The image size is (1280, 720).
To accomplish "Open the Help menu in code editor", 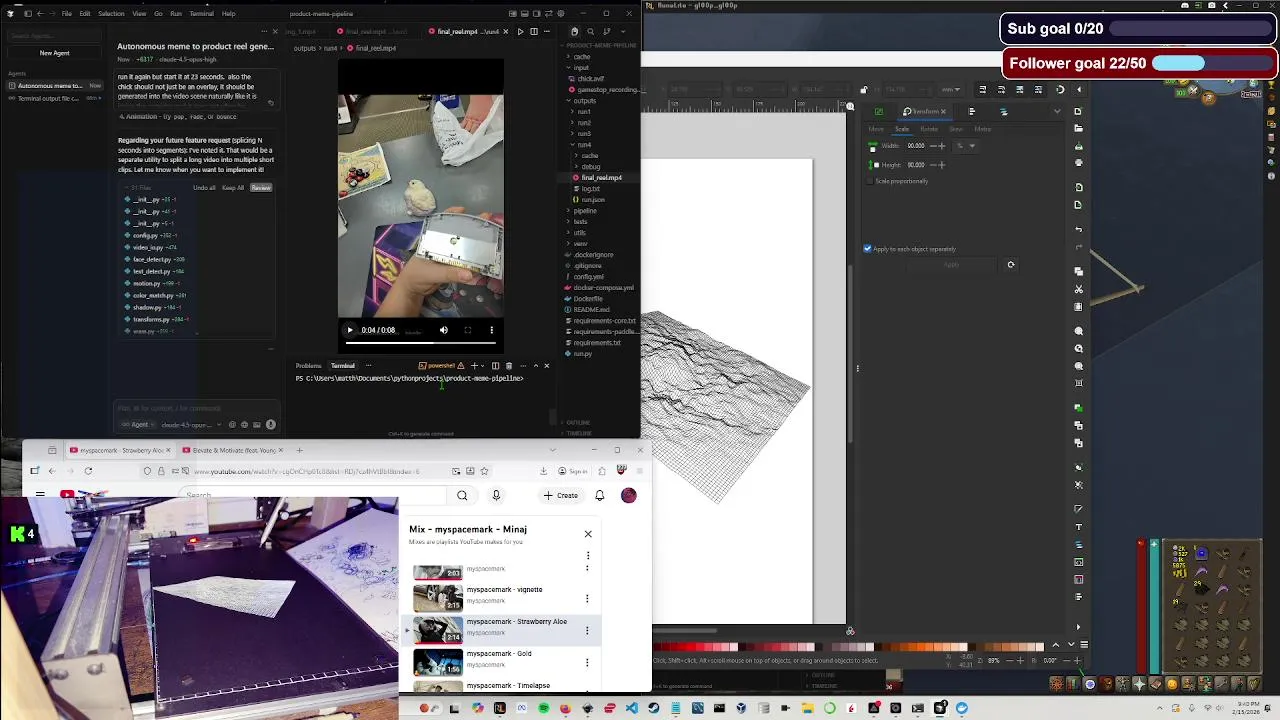I will [228, 14].
